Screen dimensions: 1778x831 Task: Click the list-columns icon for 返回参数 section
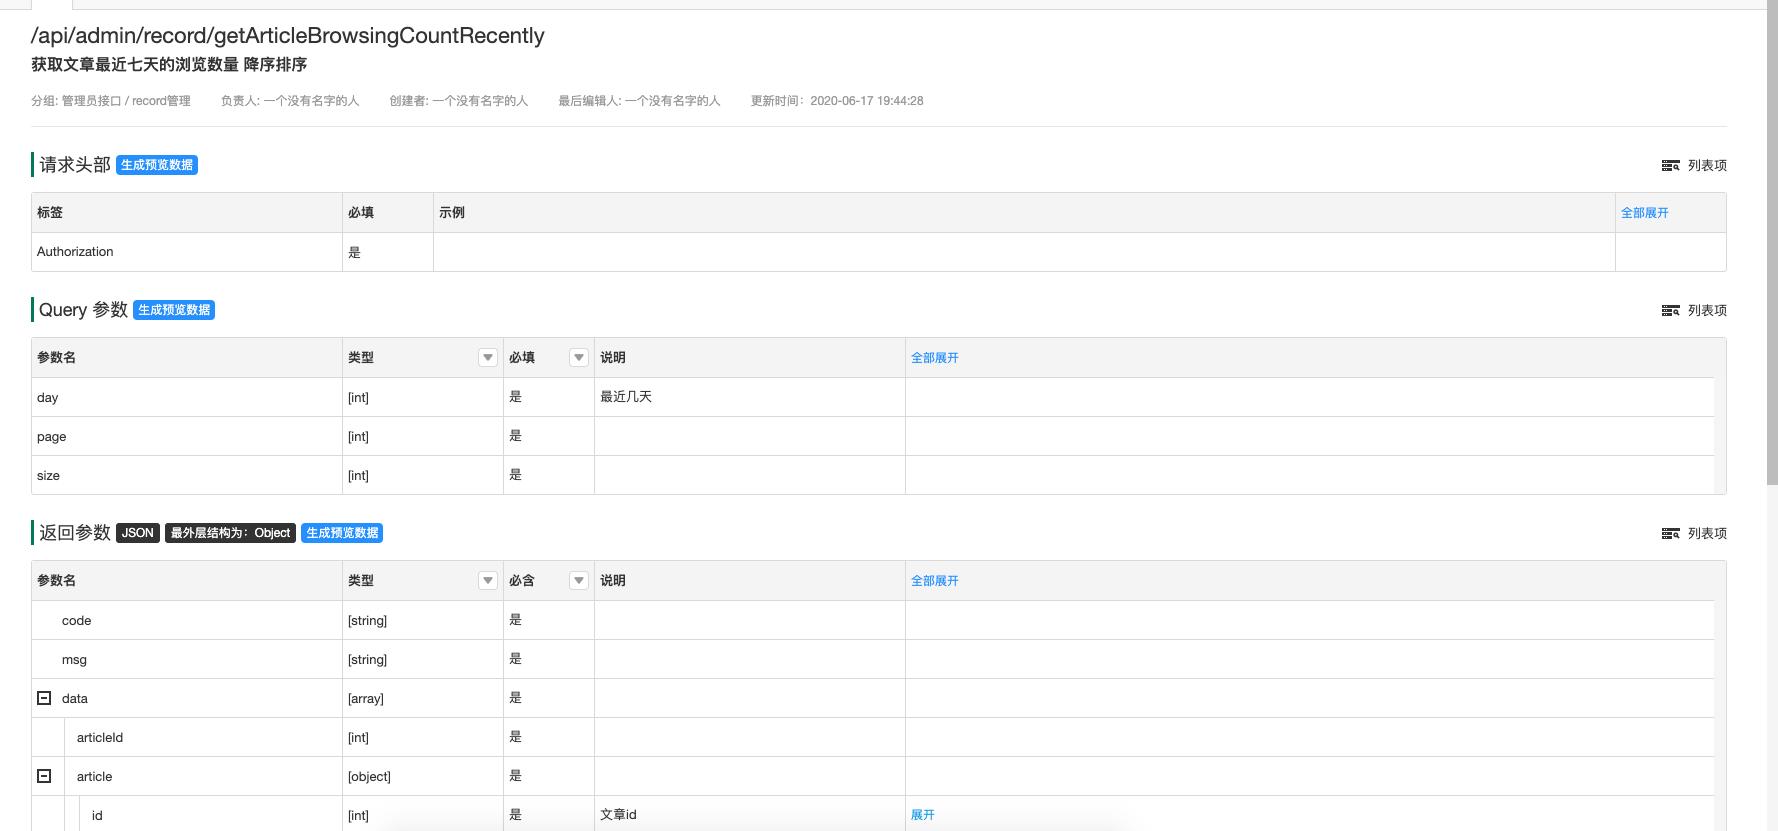[1670, 534]
